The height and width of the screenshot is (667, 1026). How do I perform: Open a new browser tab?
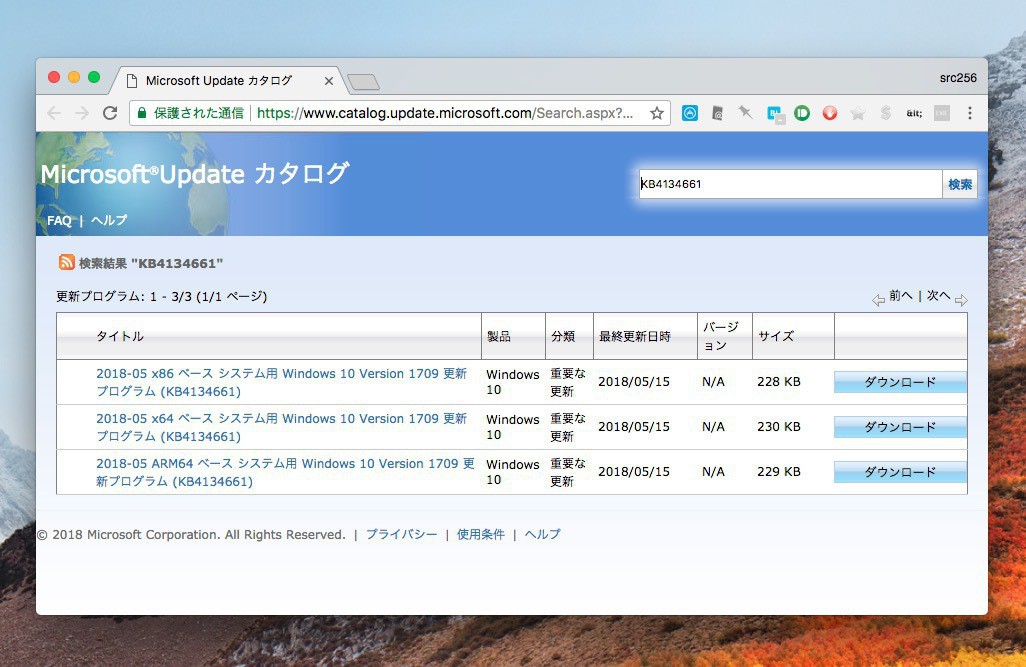[x=363, y=82]
